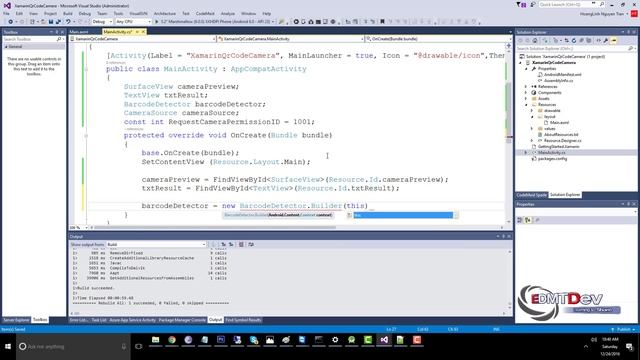The image size is (640, 360).
Task: Expand the drawable folder
Action: (532, 111)
